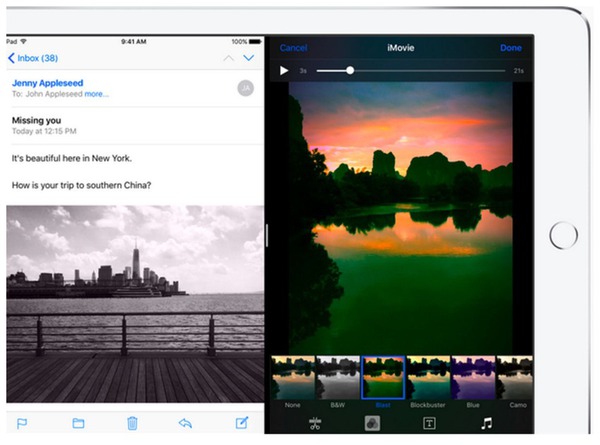Tap the 21s total duration label
Image resolution: width=600 pixels, height=445 pixels.
tap(518, 71)
